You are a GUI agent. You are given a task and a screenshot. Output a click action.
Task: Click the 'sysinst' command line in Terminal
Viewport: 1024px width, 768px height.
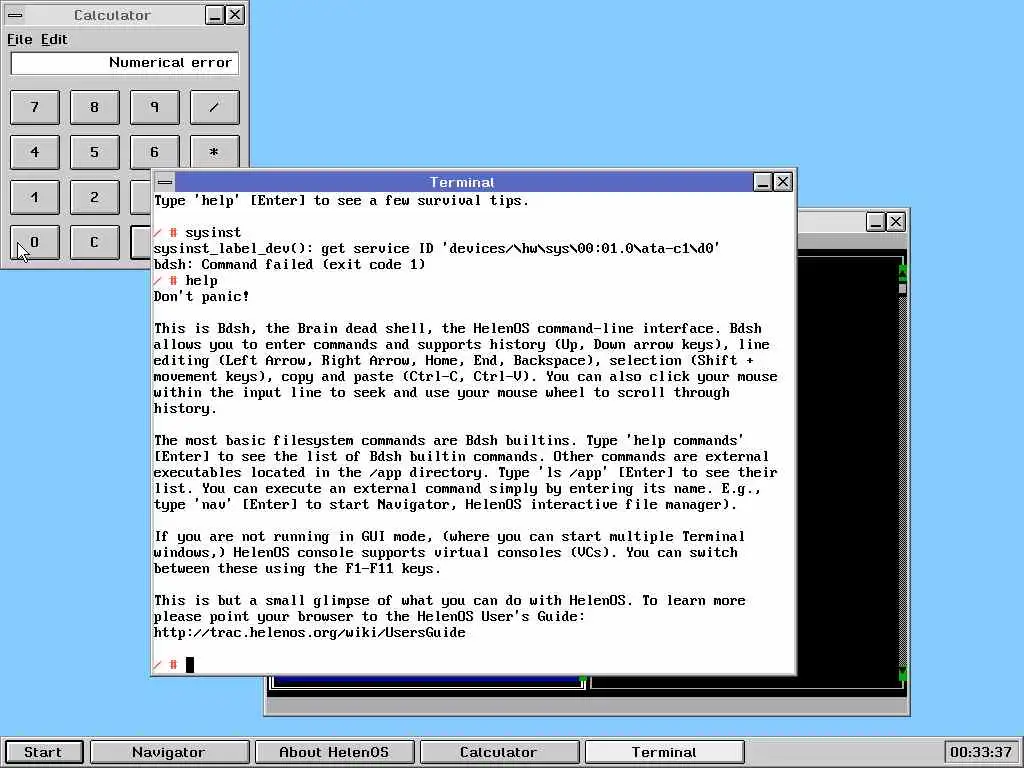[197, 232]
